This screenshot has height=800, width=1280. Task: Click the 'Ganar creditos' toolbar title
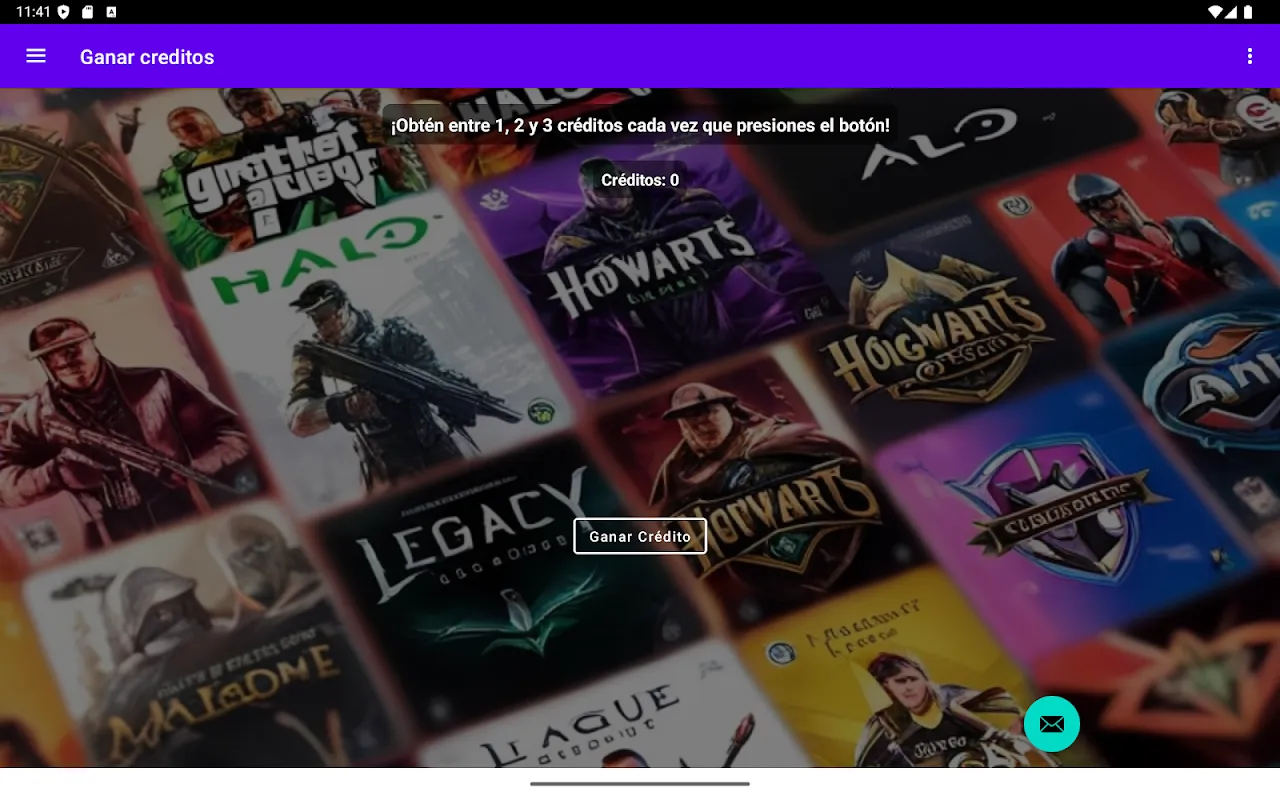click(x=147, y=57)
